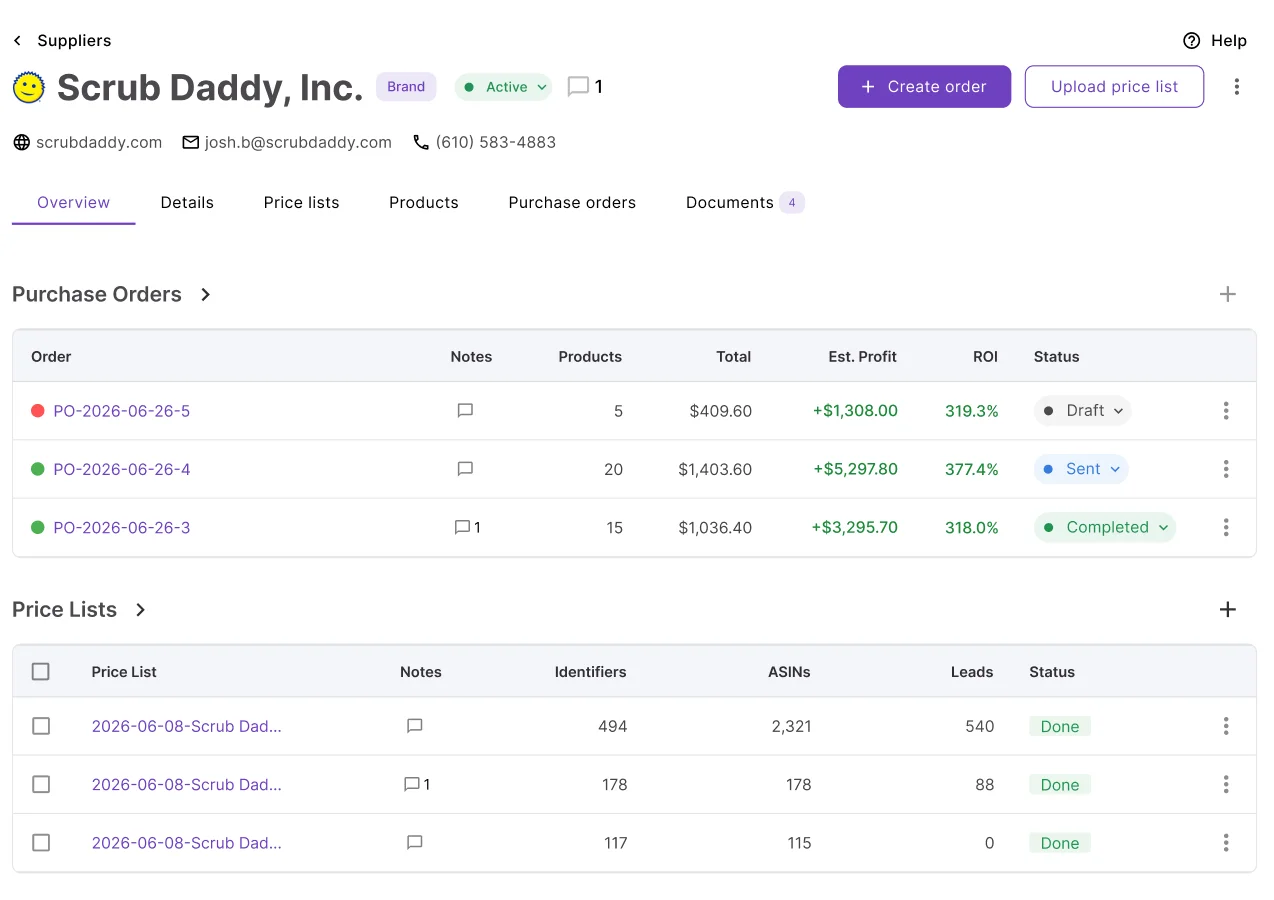Check the price list row with 117 identifiers
The height and width of the screenshot is (900, 1274).
pos(41,843)
